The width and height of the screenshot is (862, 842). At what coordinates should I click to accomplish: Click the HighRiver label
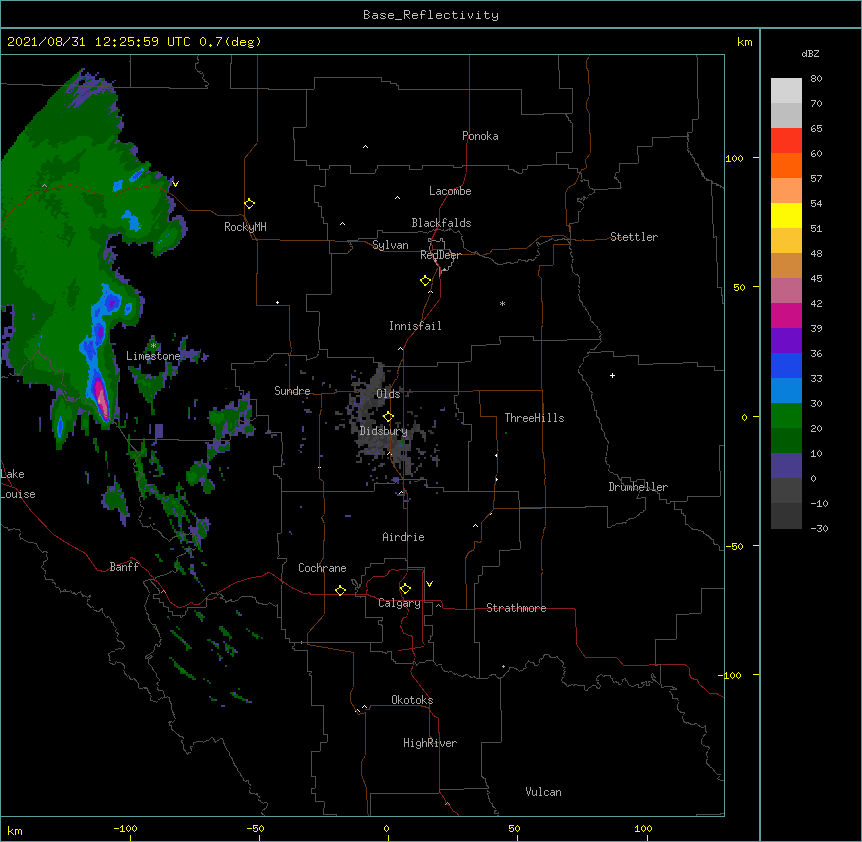click(x=430, y=743)
